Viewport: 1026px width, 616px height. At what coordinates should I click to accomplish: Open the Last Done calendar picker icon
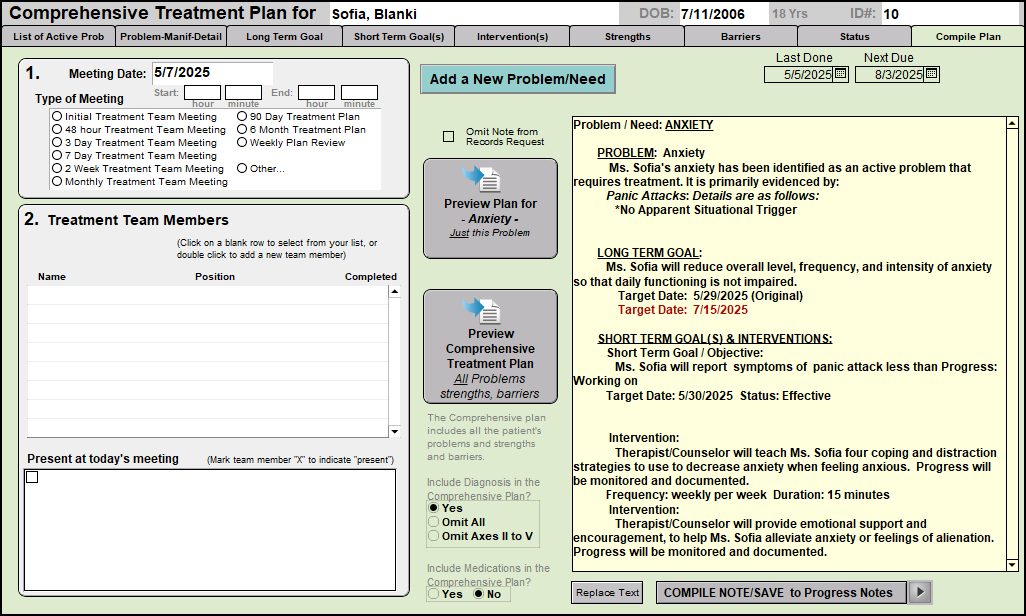tap(840, 74)
